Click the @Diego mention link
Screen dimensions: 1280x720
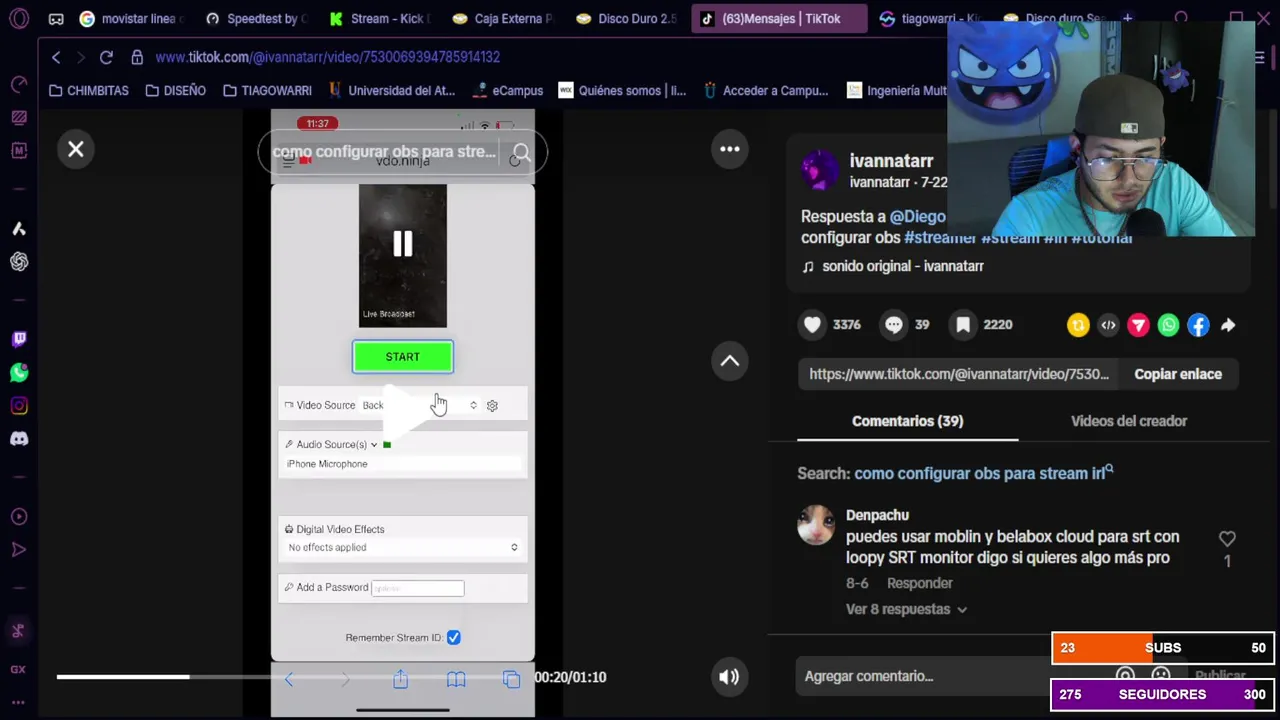click(x=917, y=216)
